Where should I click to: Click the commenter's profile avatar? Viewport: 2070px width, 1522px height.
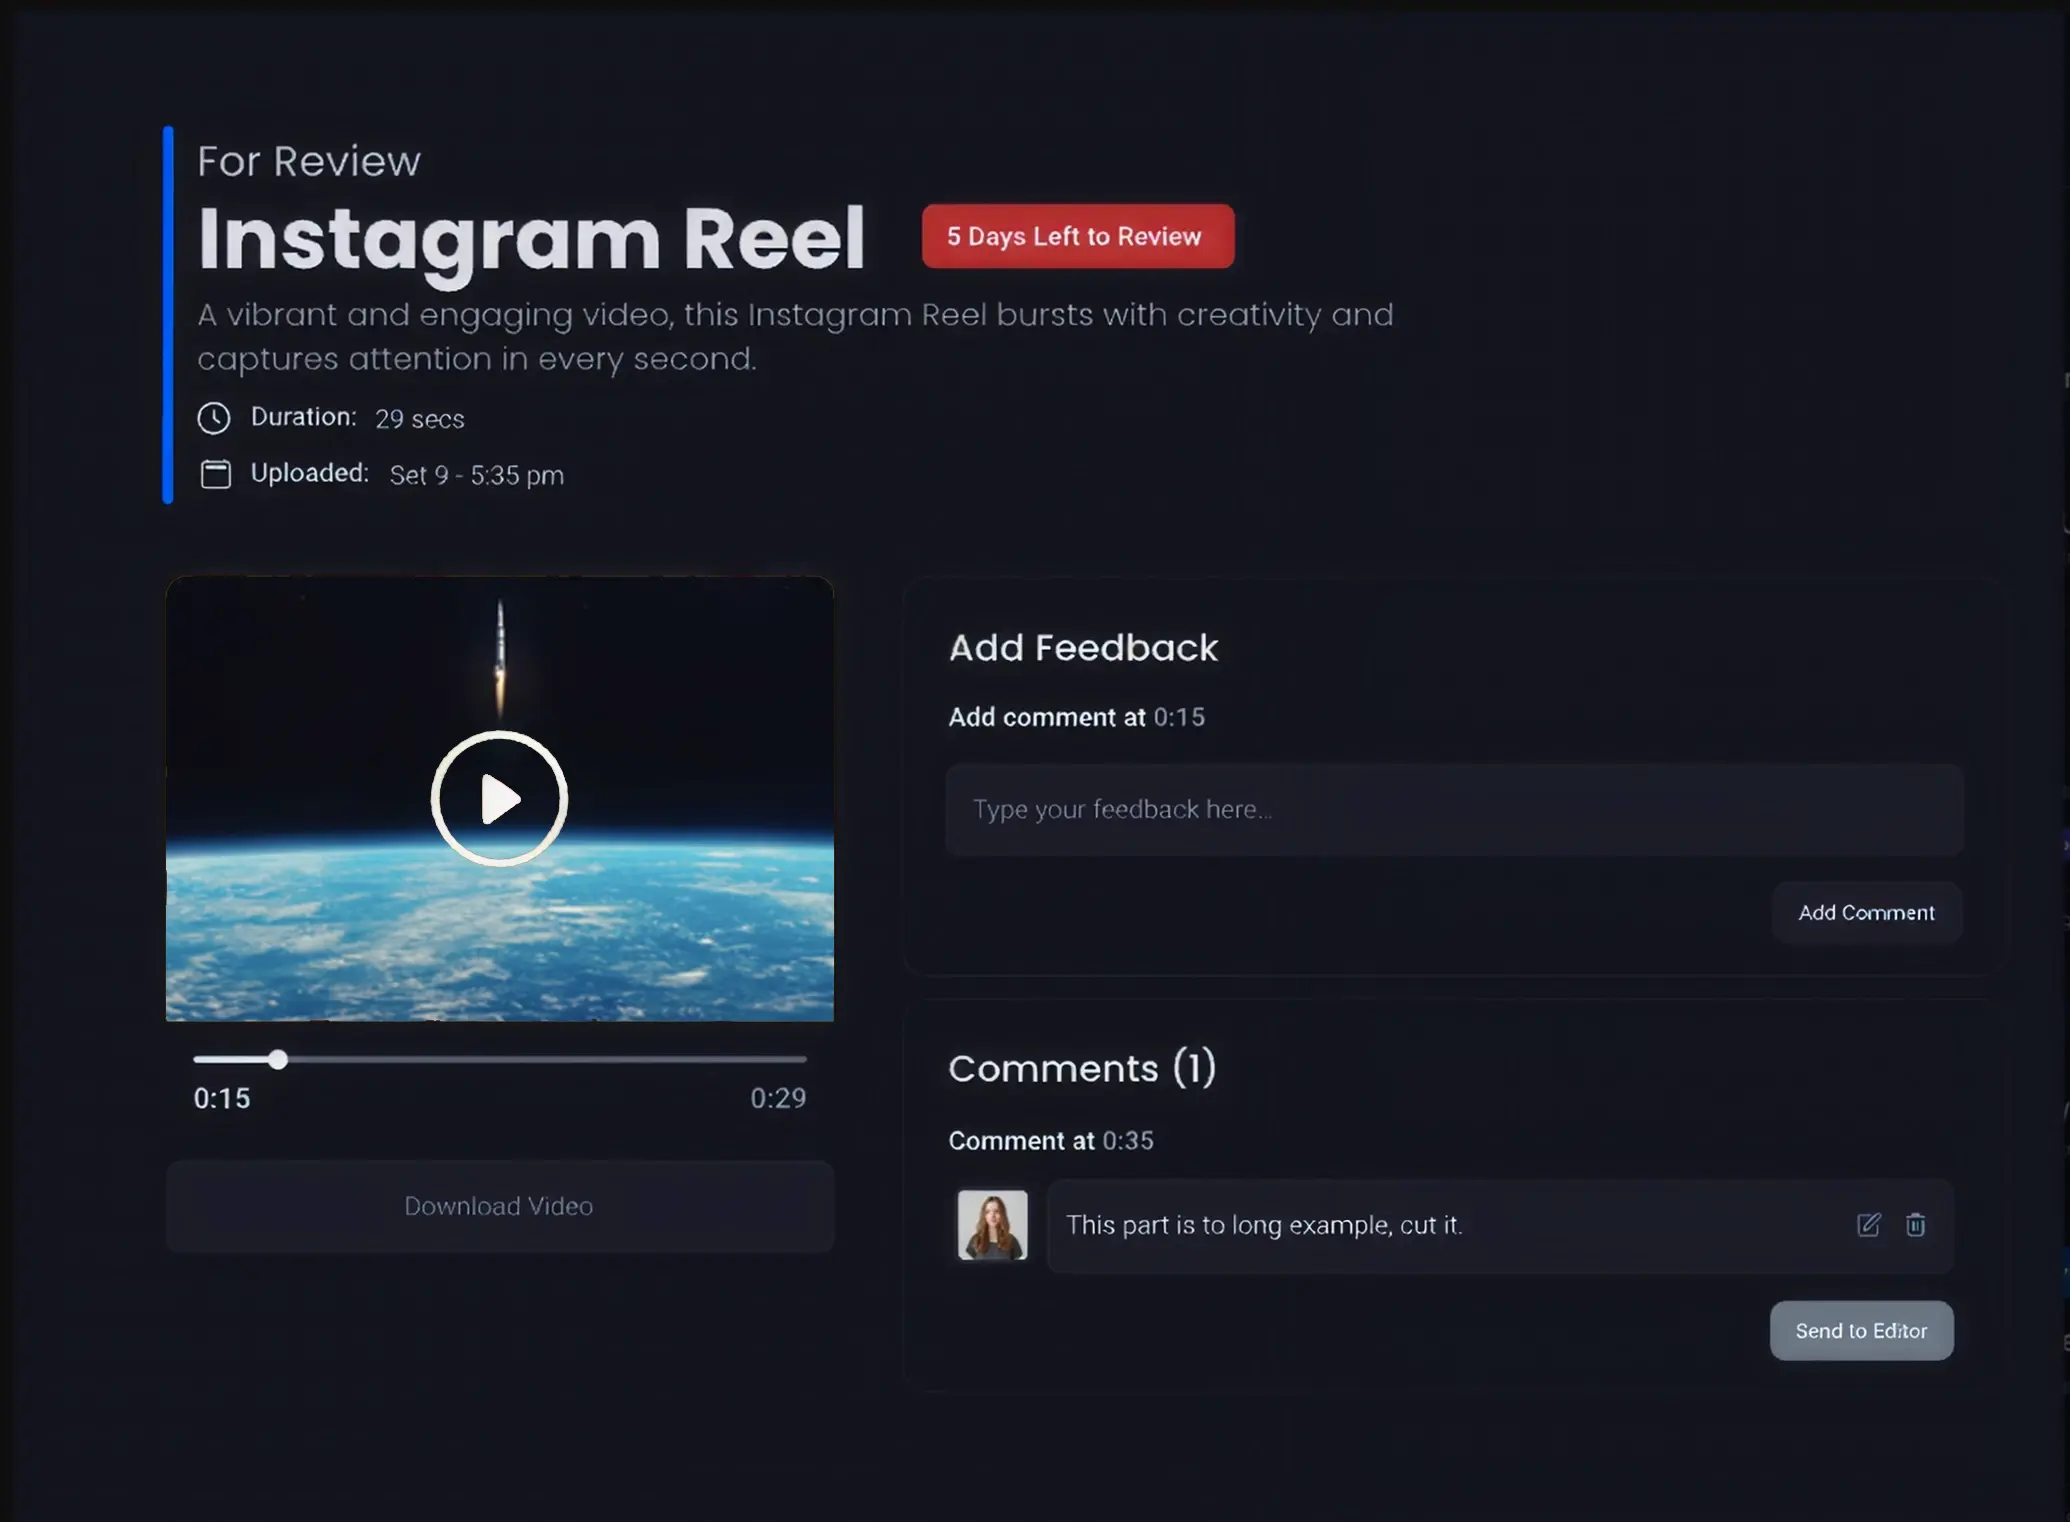coord(992,1225)
